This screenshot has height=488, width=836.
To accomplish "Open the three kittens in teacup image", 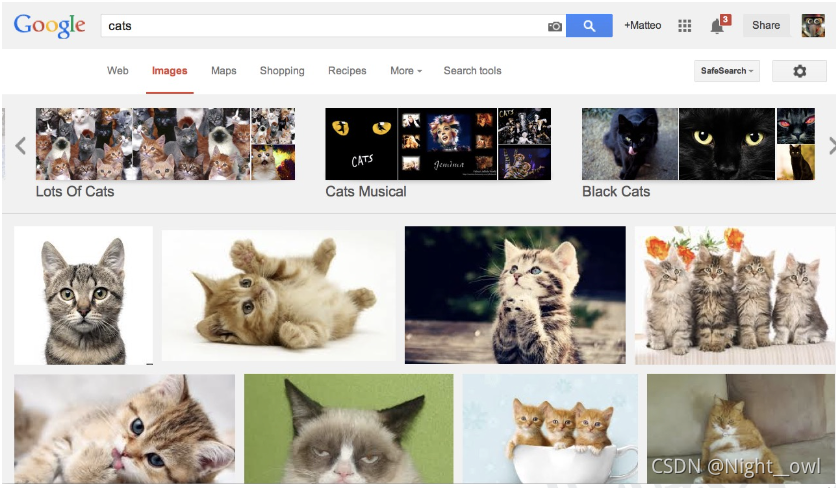I will [550, 429].
